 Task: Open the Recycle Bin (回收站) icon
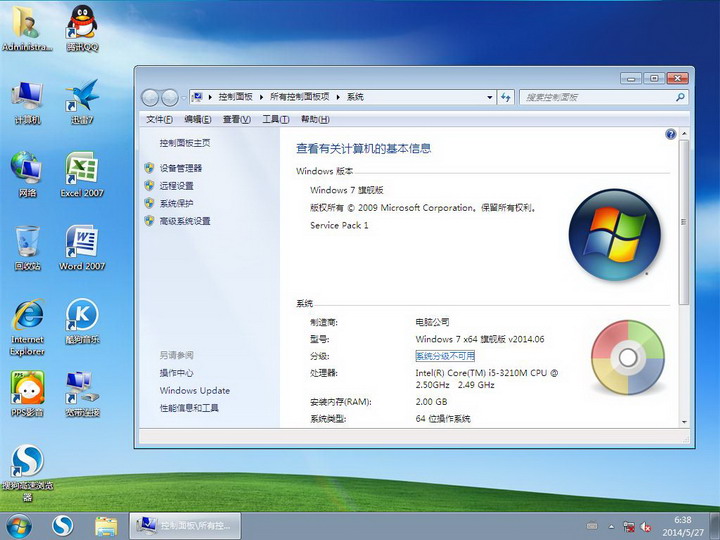[x=27, y=248]
